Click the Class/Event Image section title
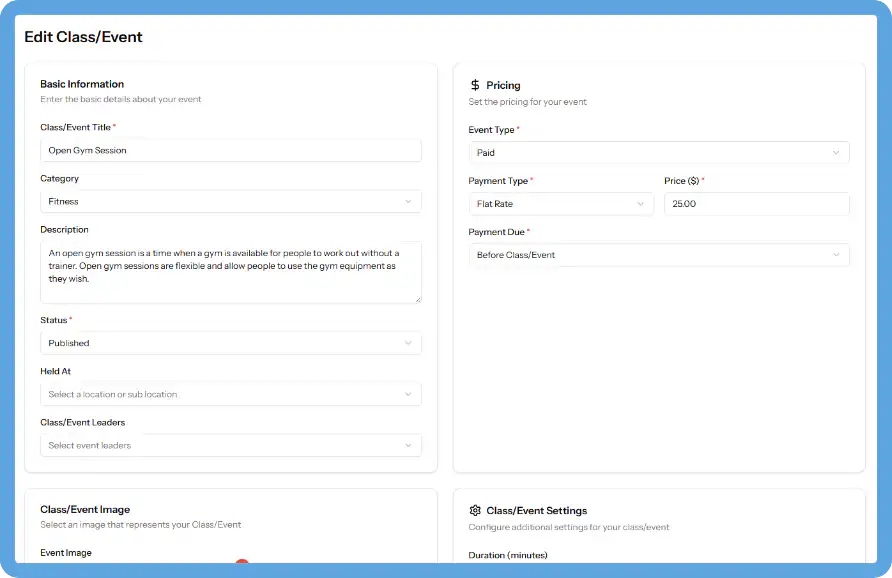892x578 pixels. (x=84, y=509)
